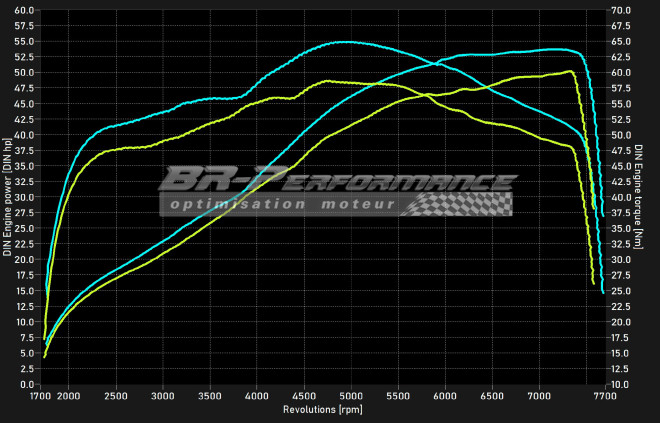Image resolution: width=660 pixels, height=423 pixels.
Task: Select the 'DIN Engine torque [Nm]' axis title
Action: point(638,200)
